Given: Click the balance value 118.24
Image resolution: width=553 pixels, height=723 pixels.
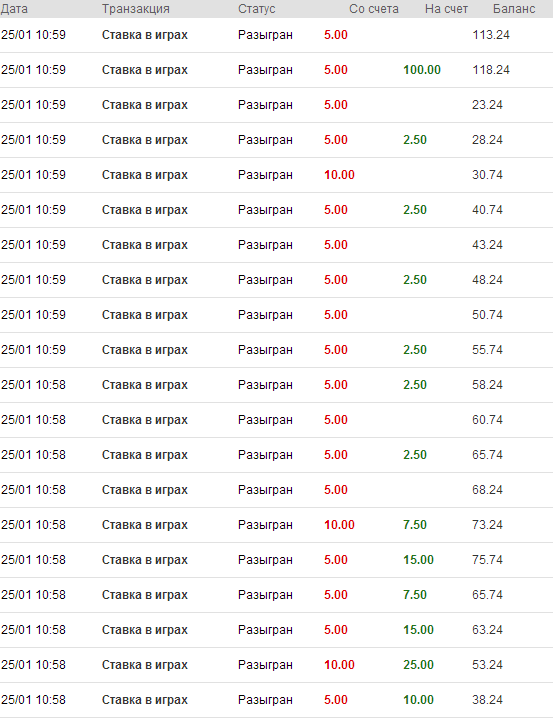Looking at the screenshot, I should 491,70.
